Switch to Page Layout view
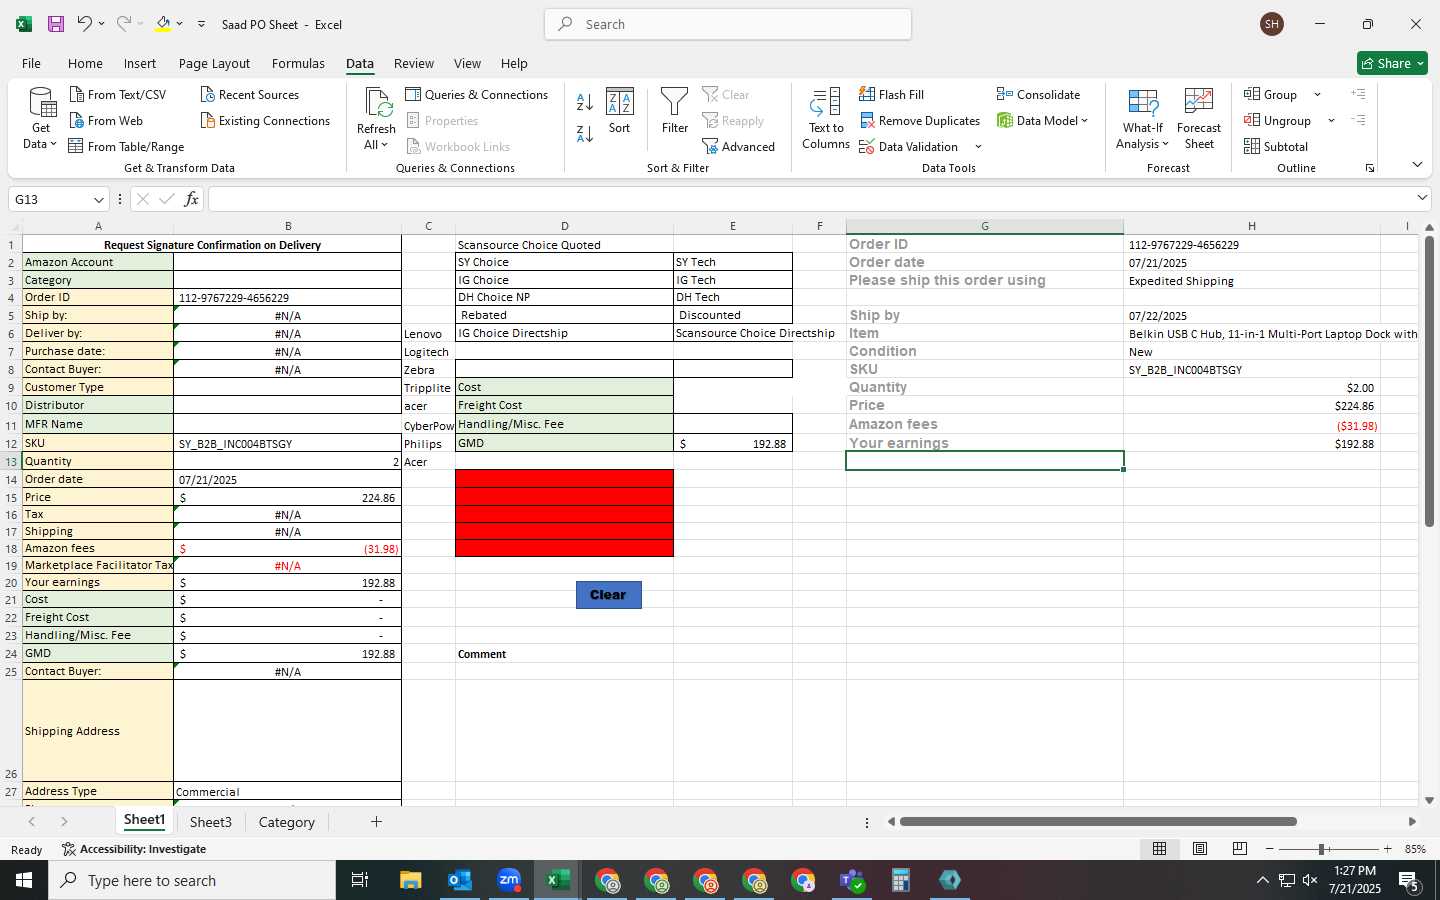 (1199, 848)
